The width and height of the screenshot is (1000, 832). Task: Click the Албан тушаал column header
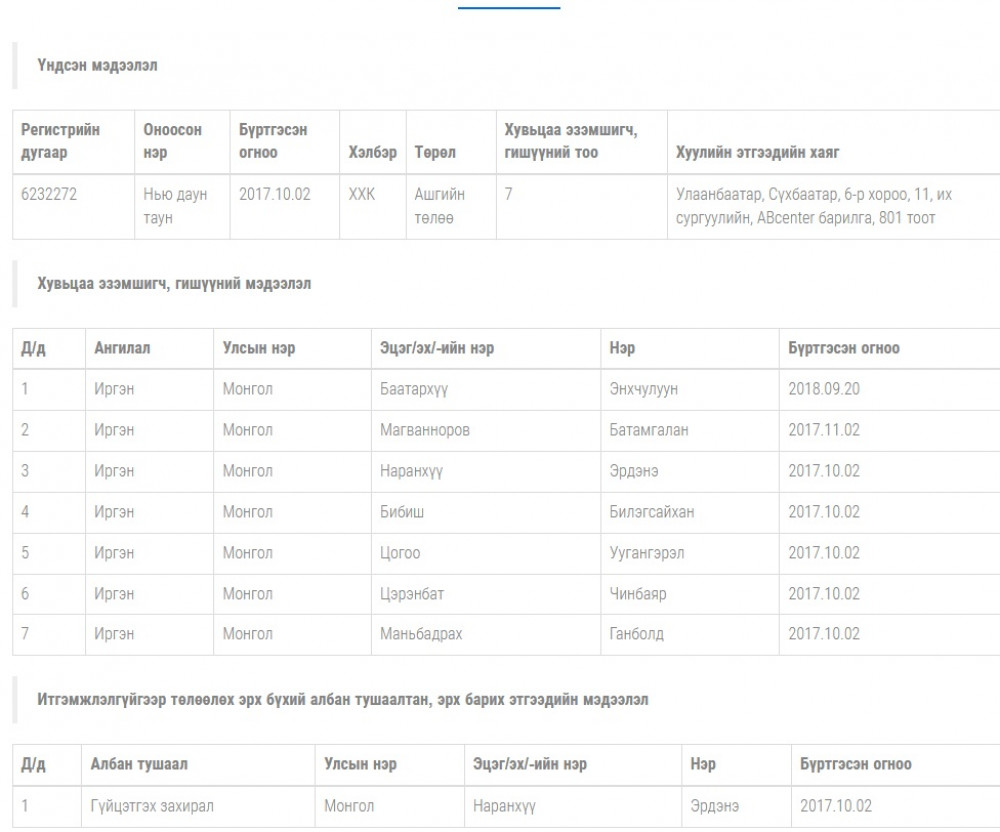point(139,764)
